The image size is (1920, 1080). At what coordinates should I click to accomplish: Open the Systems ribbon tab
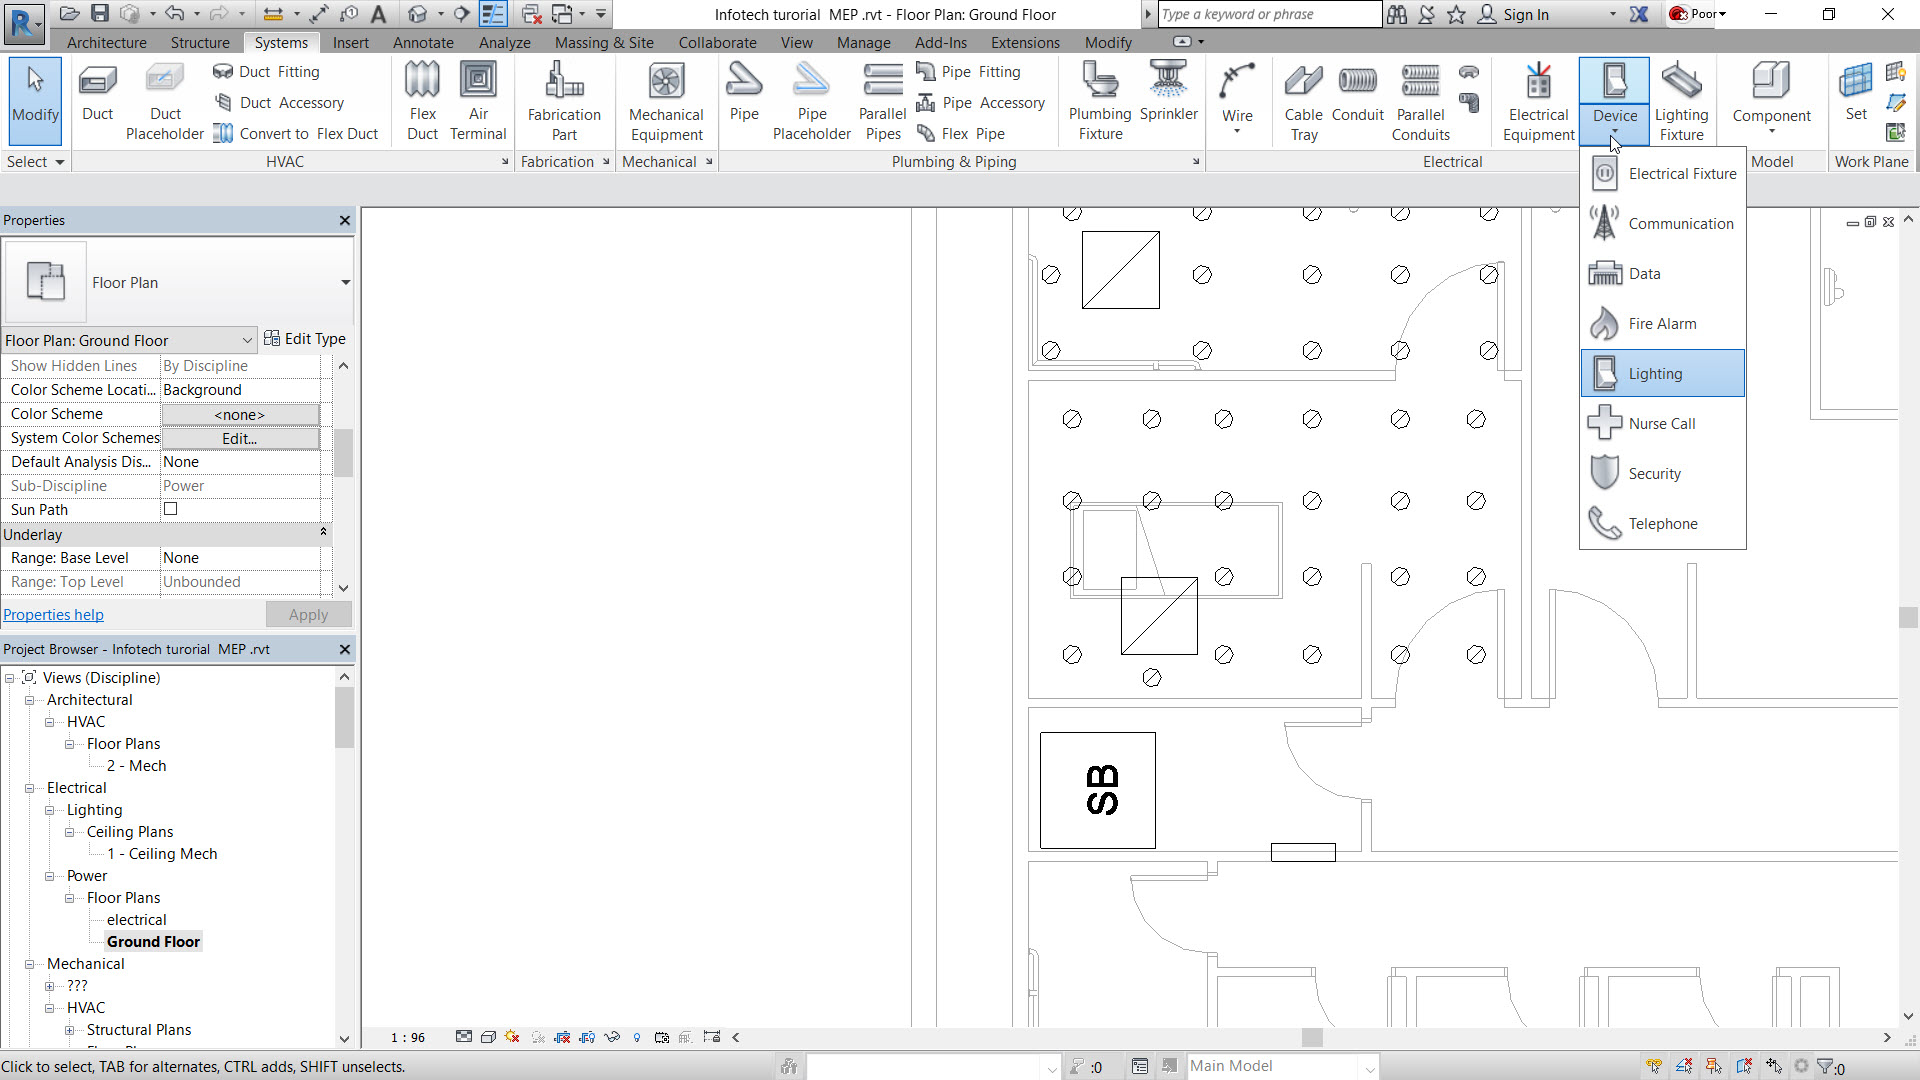(281, 42)
